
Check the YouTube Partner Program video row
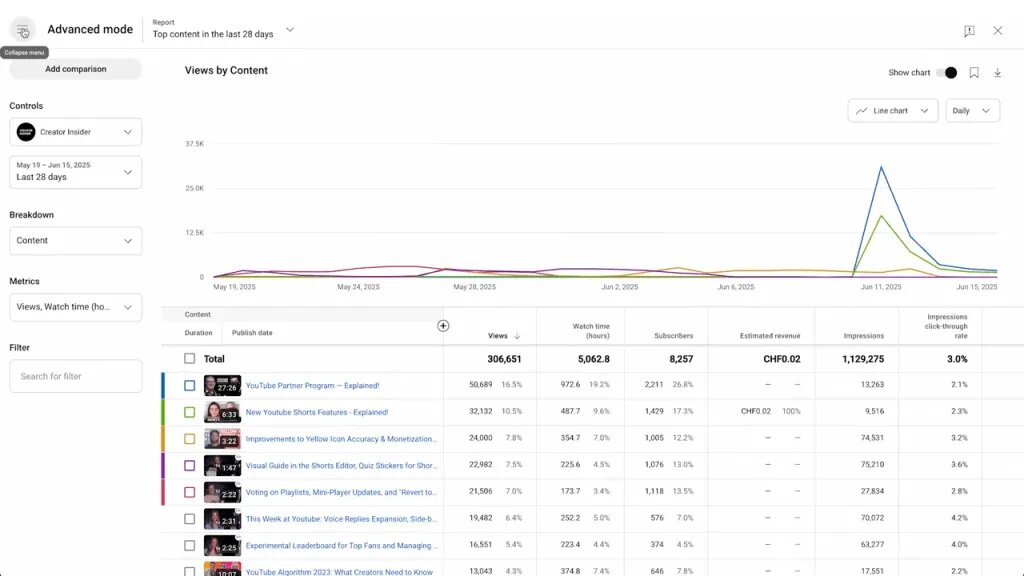[189, 384]
